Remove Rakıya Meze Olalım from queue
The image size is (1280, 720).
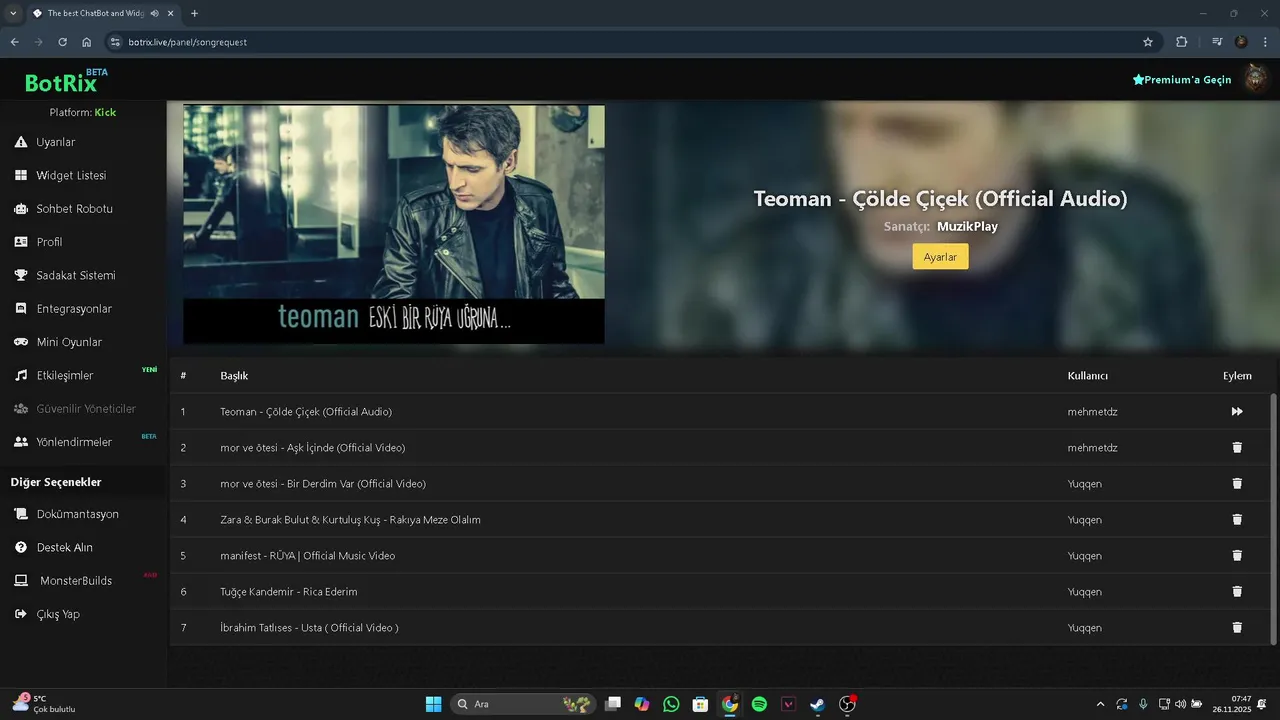point(1237,519)
